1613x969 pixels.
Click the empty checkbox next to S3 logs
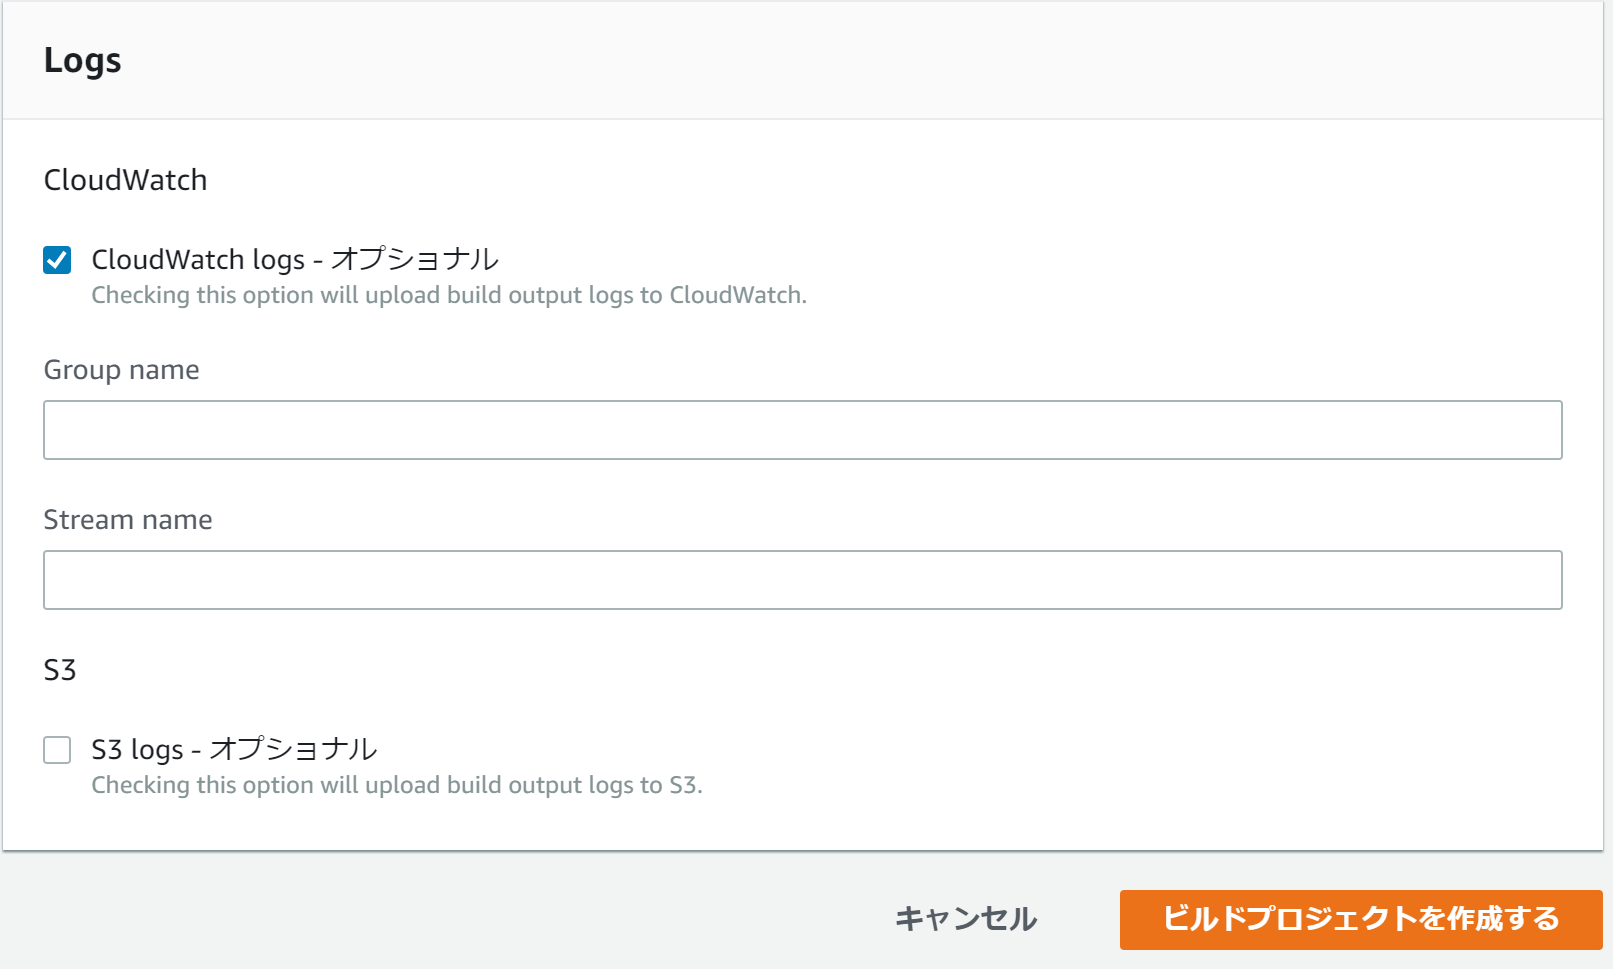pyautogui.click(x=56, y=749)
